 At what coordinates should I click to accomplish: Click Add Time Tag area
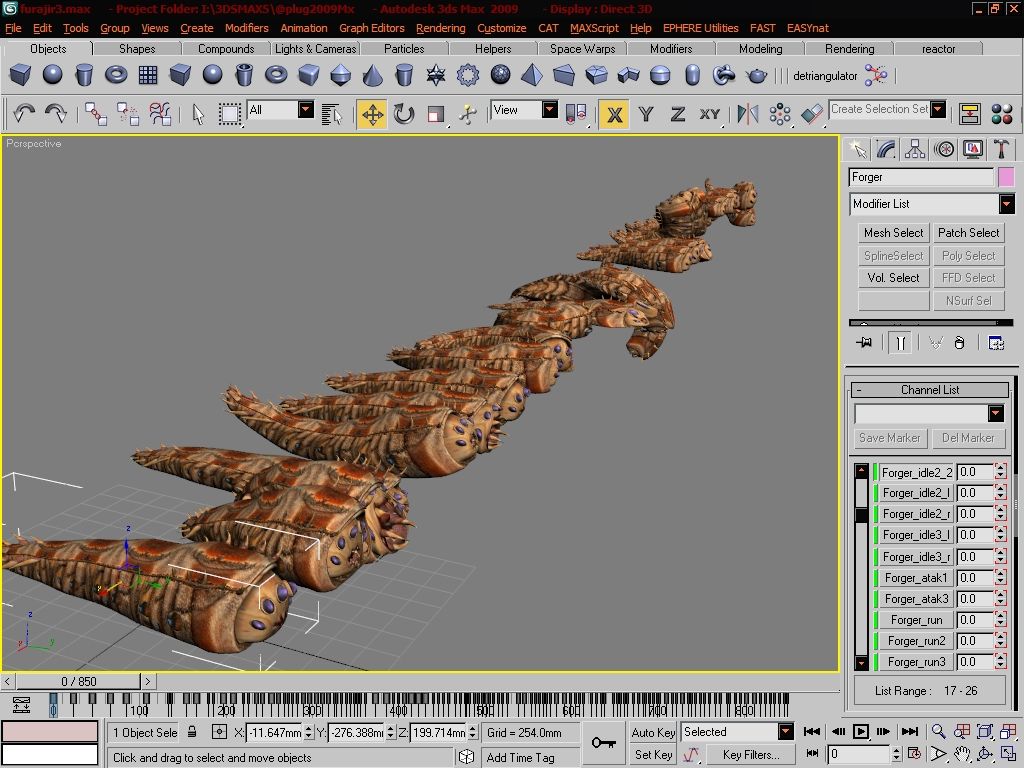pyautogui.click(x=530, y=758)
